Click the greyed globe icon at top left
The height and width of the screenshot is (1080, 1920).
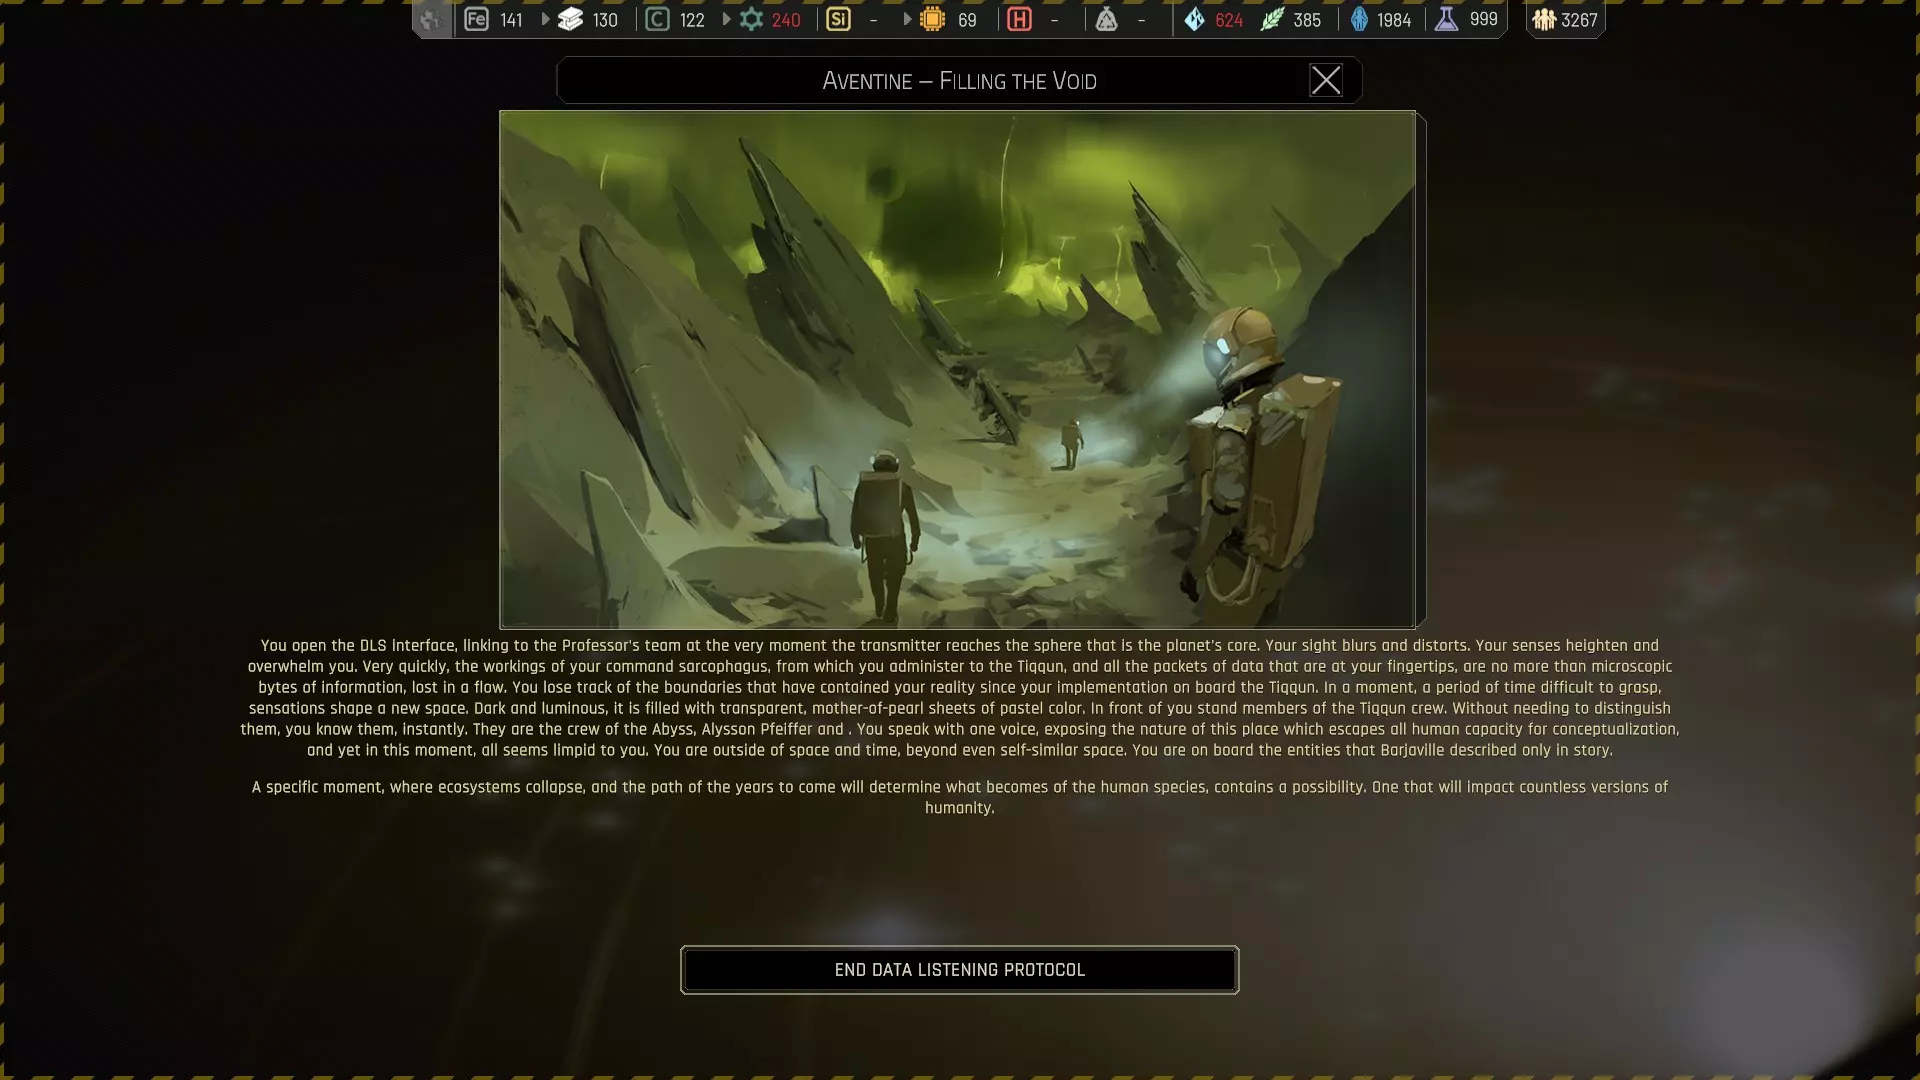pos(431,19)
